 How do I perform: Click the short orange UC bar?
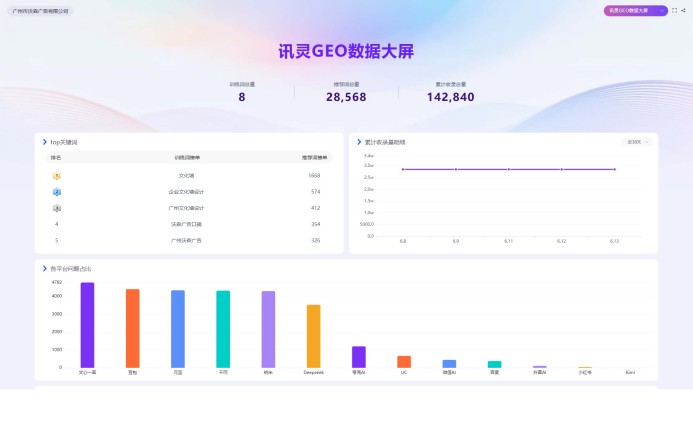pyautogui.click(x=404, y=362)
